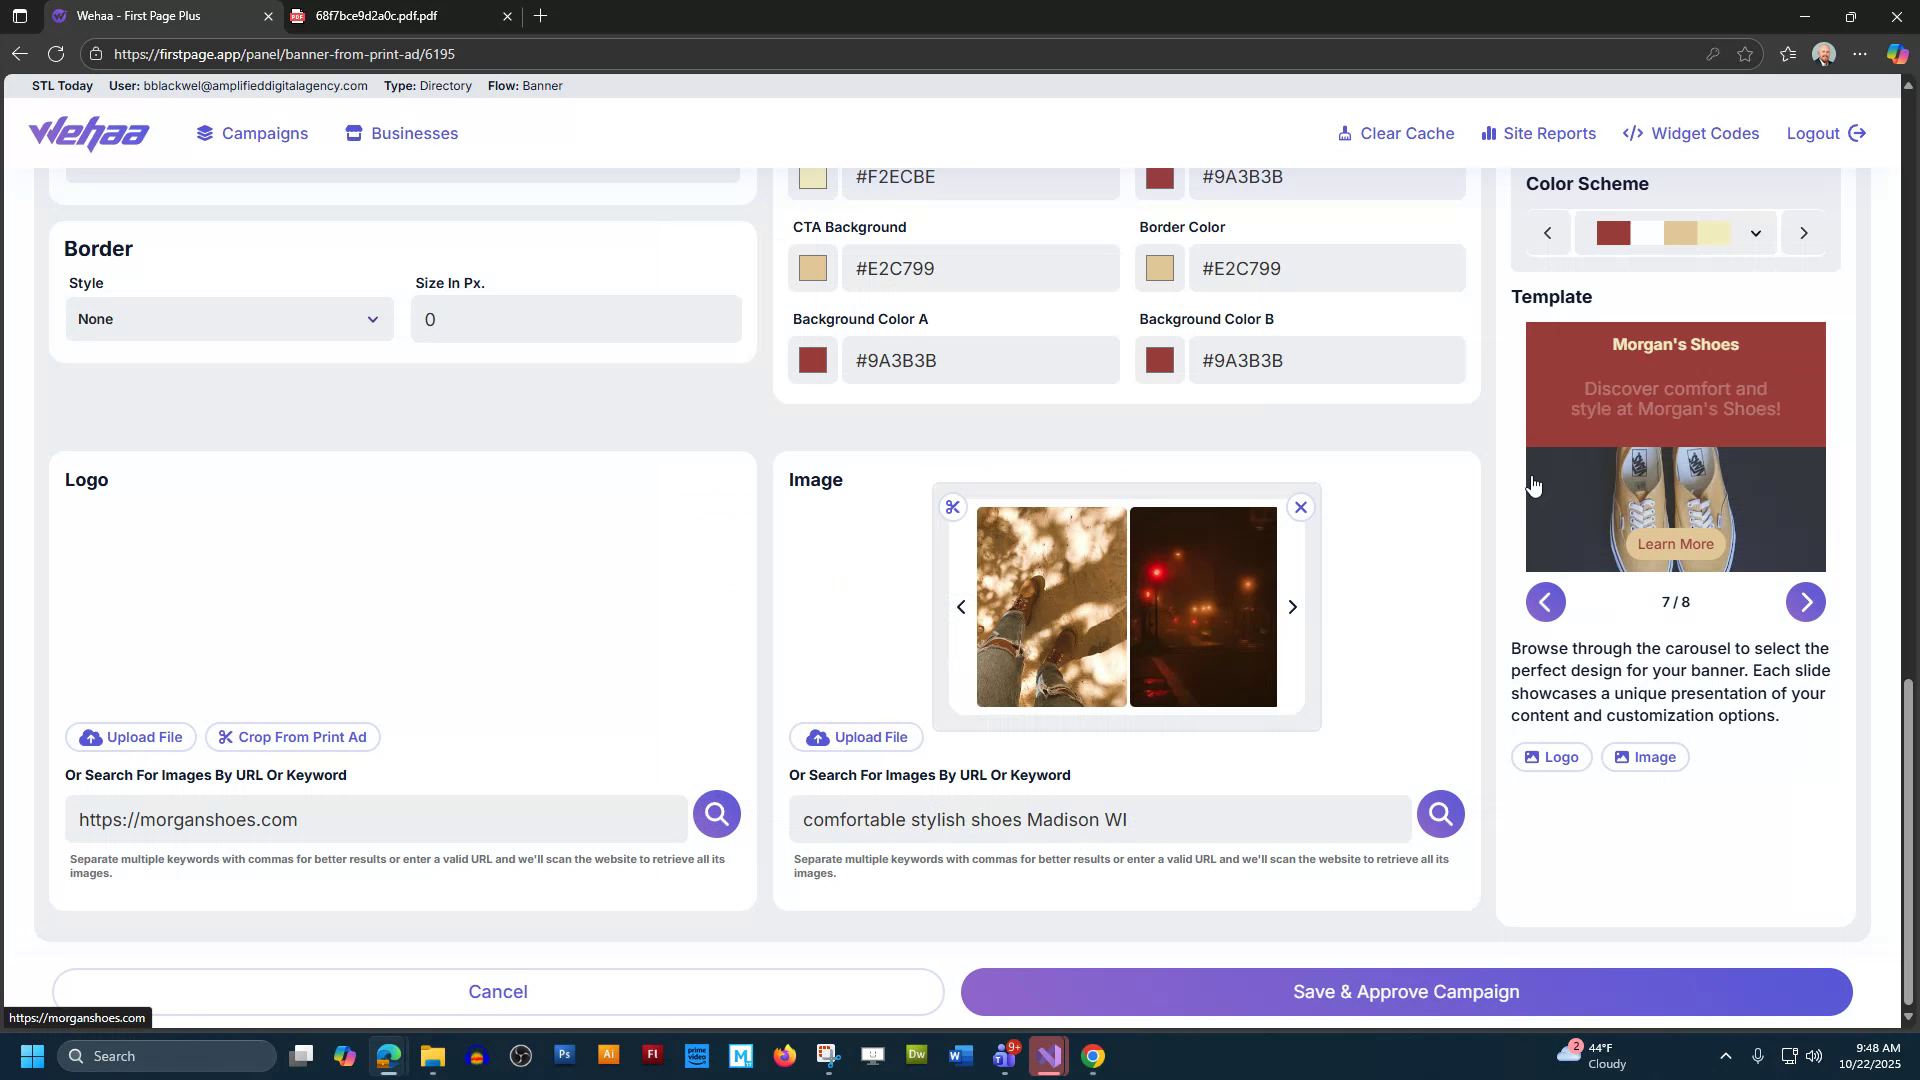Click the scissors crop icon above the image carousel

coord(953,507)
